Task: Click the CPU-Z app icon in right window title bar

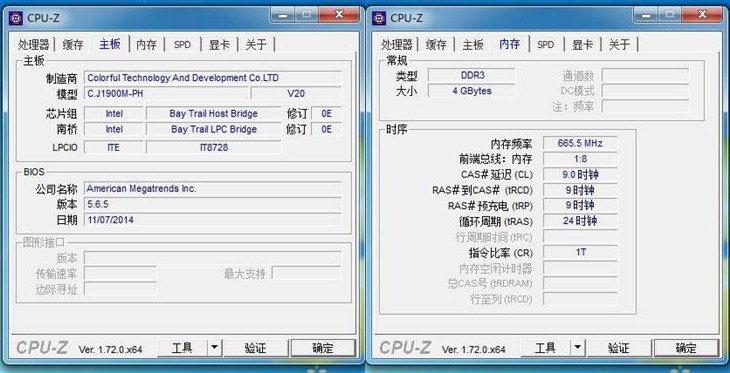Action: pos(379,18)
